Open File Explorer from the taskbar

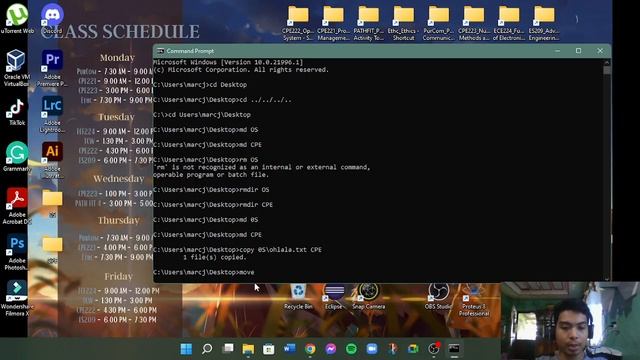coord(248,349)
